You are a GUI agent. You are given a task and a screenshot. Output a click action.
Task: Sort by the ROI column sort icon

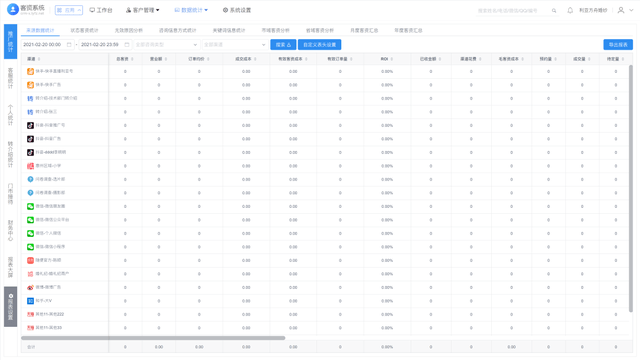point(392,59)
